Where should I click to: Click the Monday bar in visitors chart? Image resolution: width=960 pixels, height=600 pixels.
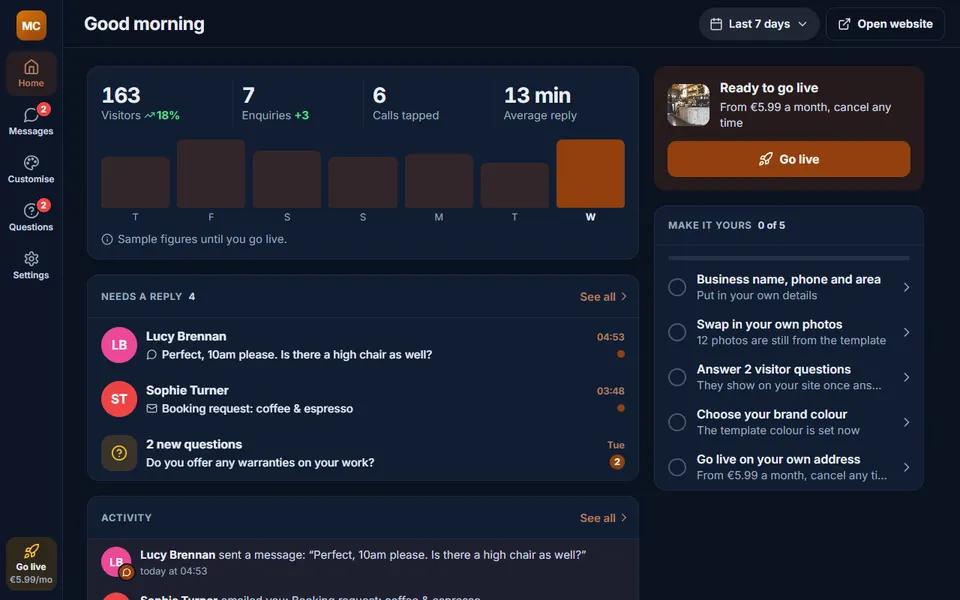tap(439, 181)
